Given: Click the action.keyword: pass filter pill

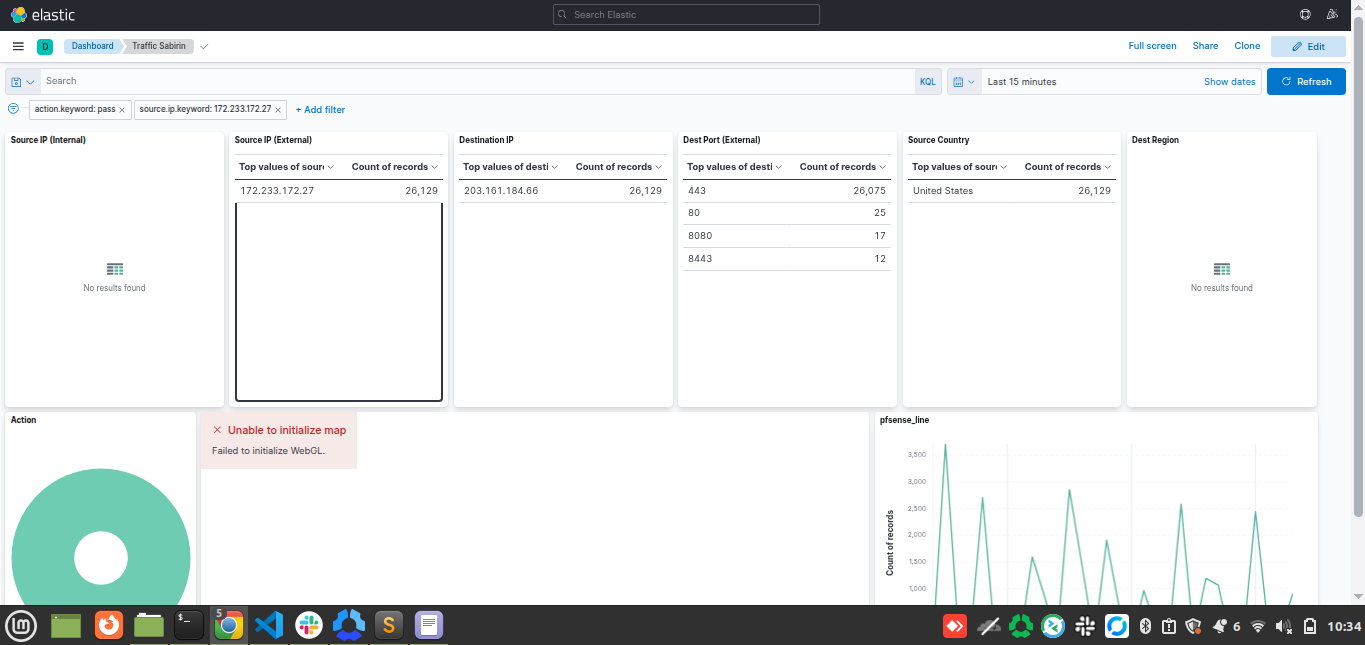Looking at the screenshot, I should point(75,109).
